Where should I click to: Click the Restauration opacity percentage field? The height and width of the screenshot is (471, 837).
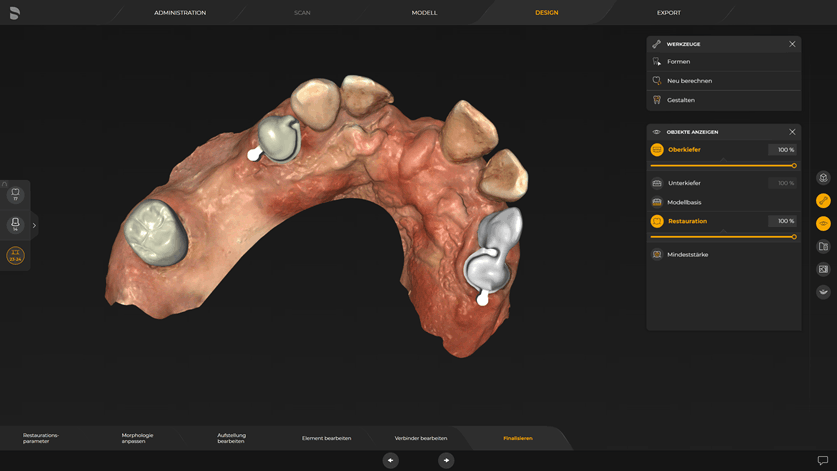pos(782,221)
